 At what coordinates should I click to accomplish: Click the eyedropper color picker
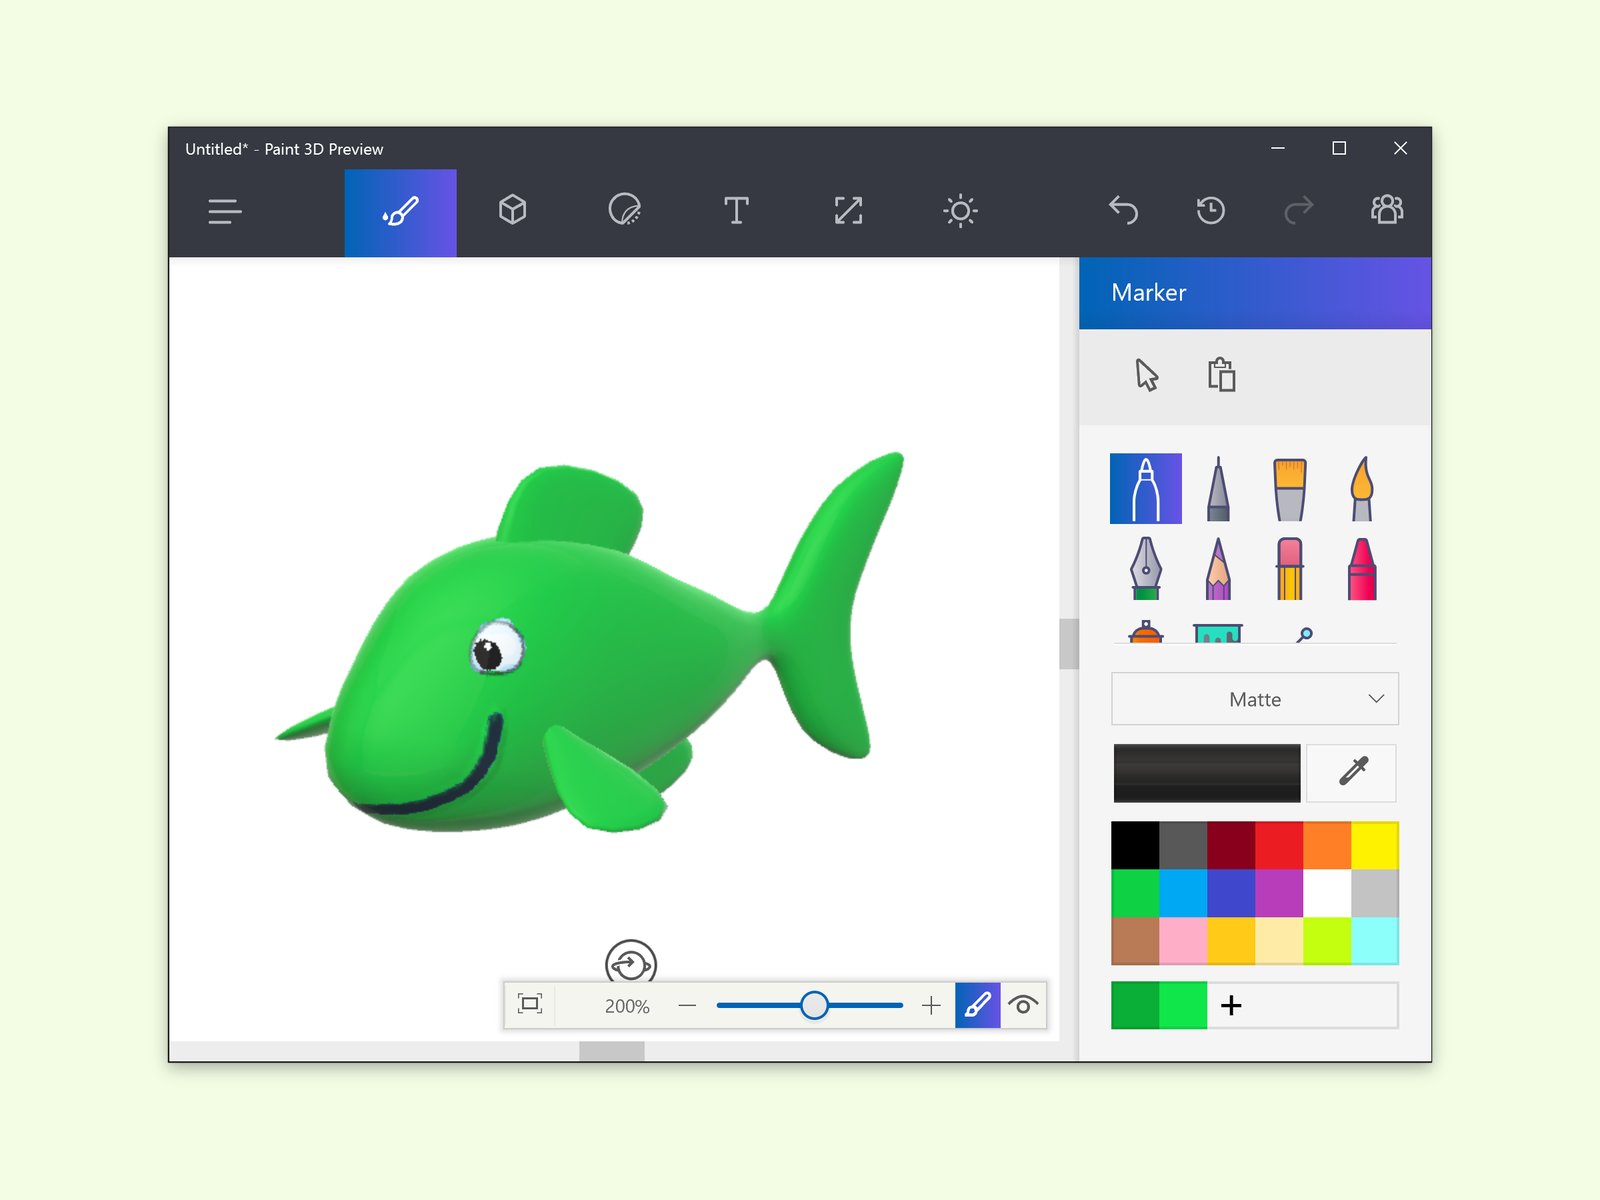1352,773
